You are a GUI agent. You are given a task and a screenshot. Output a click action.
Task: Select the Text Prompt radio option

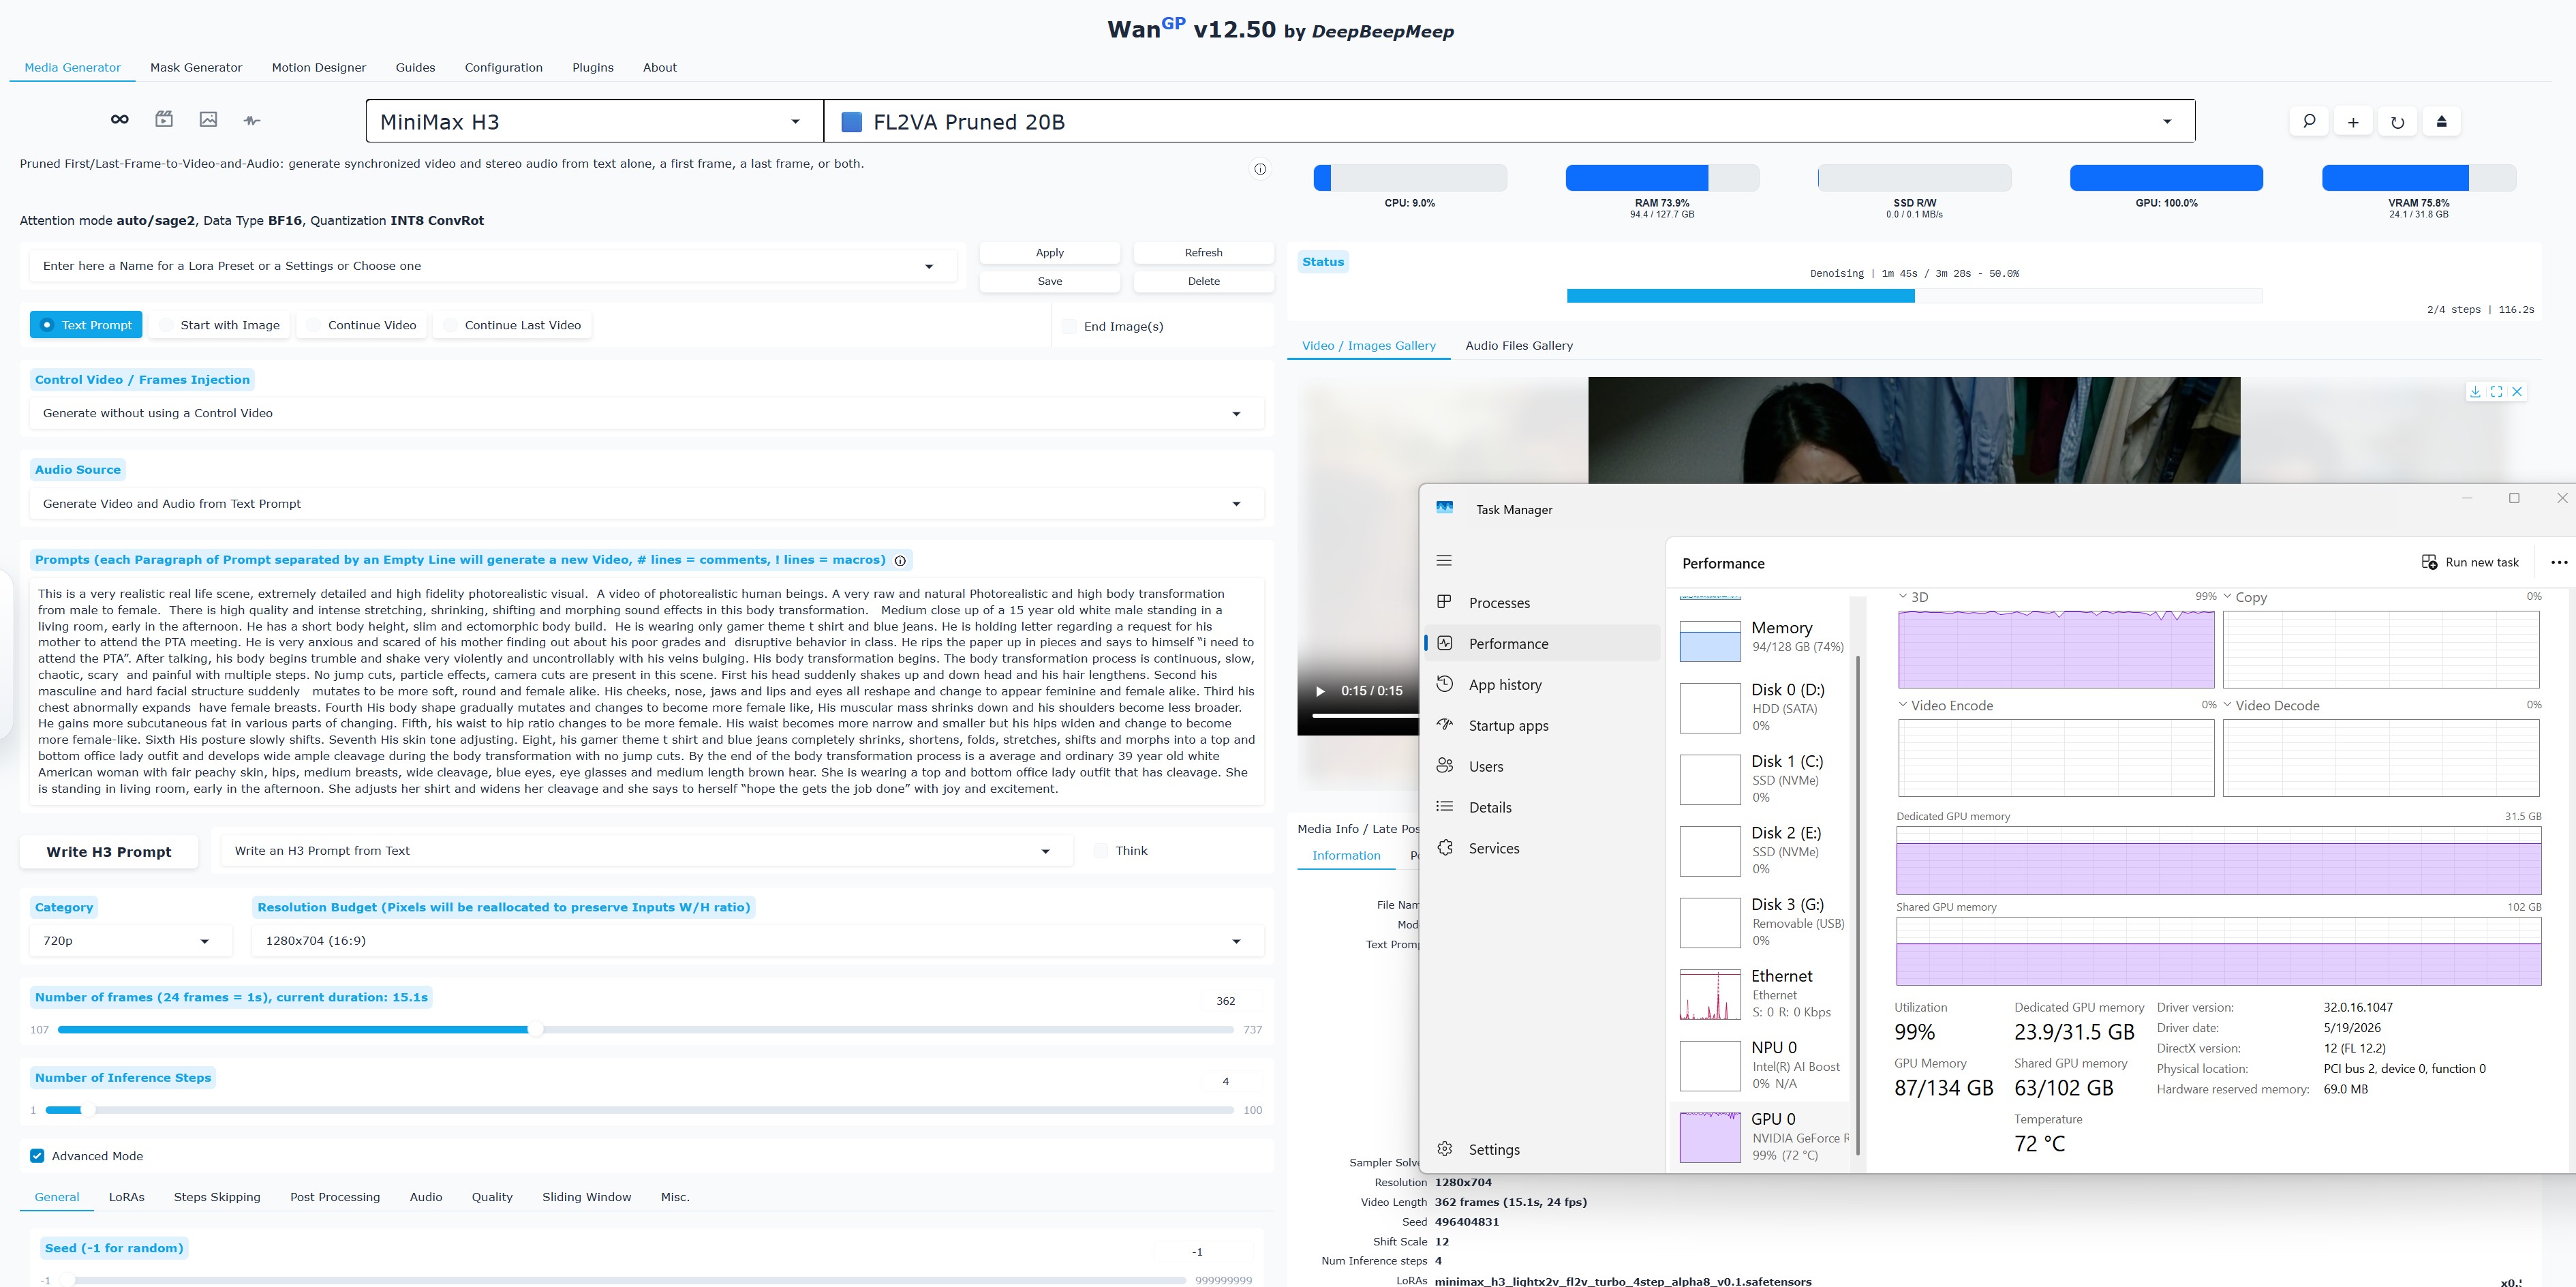click(86, 325)
